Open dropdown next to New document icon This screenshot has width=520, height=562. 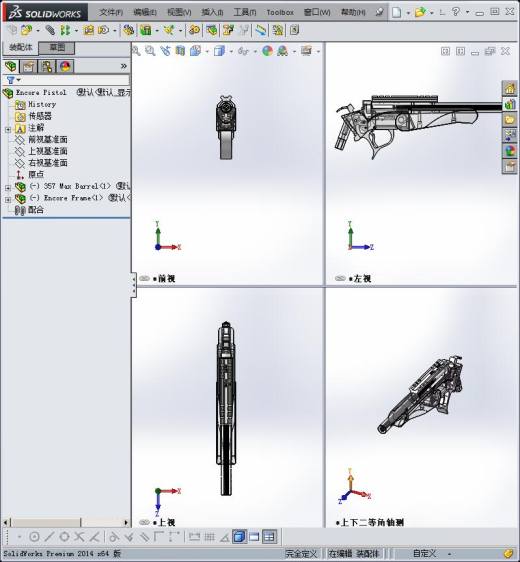[x=408, y=13]
